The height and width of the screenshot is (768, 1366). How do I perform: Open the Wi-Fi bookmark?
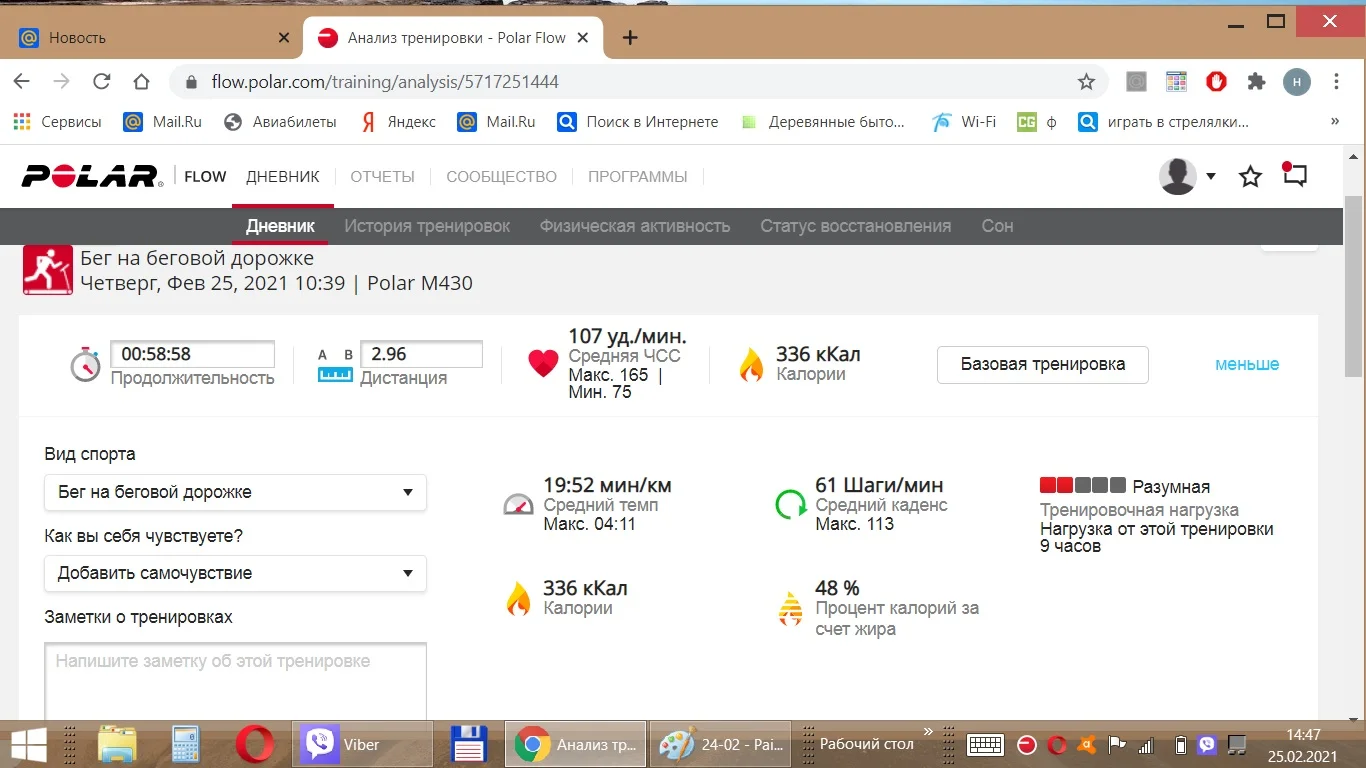click(x=964, y=122)
